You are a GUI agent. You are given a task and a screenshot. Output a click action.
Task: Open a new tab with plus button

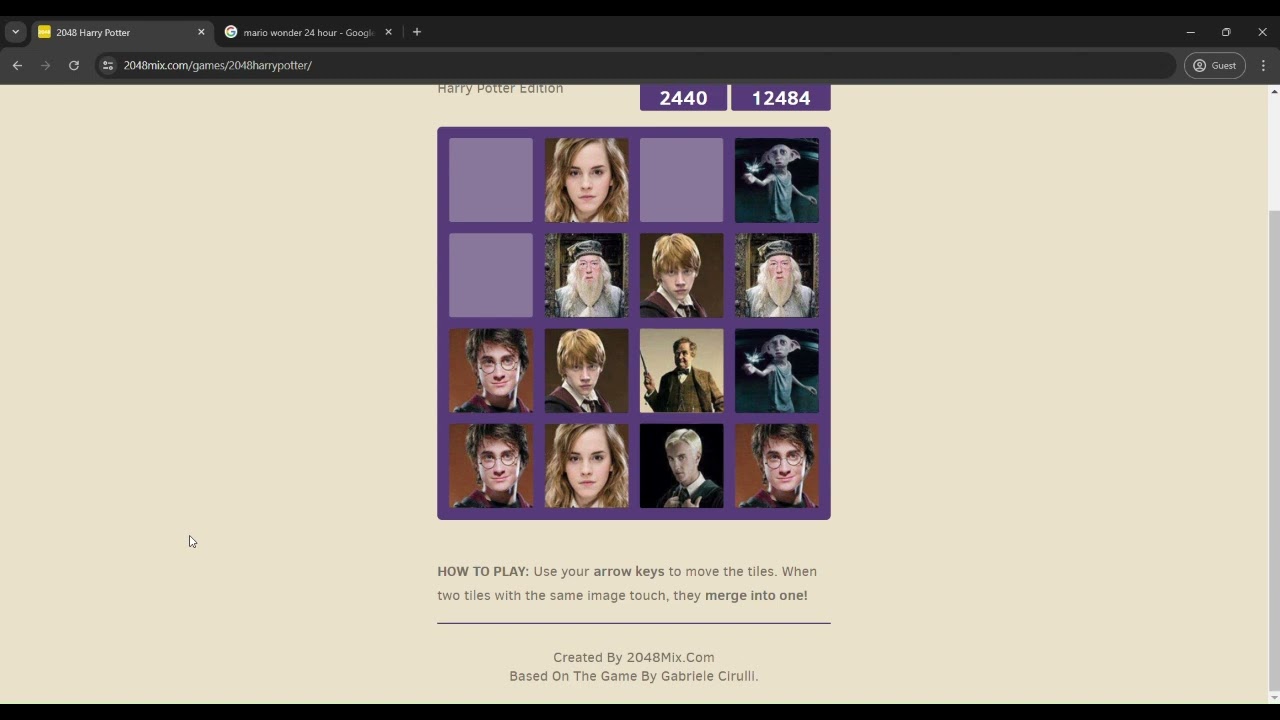[x=417, y=32]
